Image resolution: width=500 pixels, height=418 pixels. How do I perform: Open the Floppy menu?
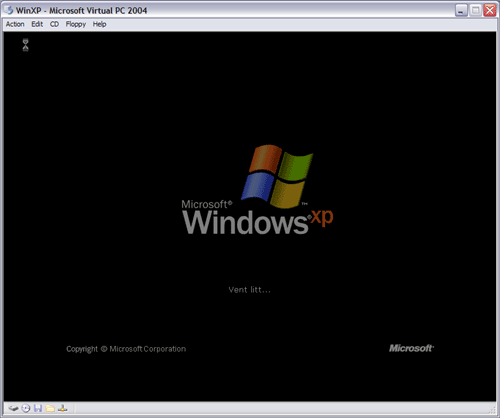(76, 24)
